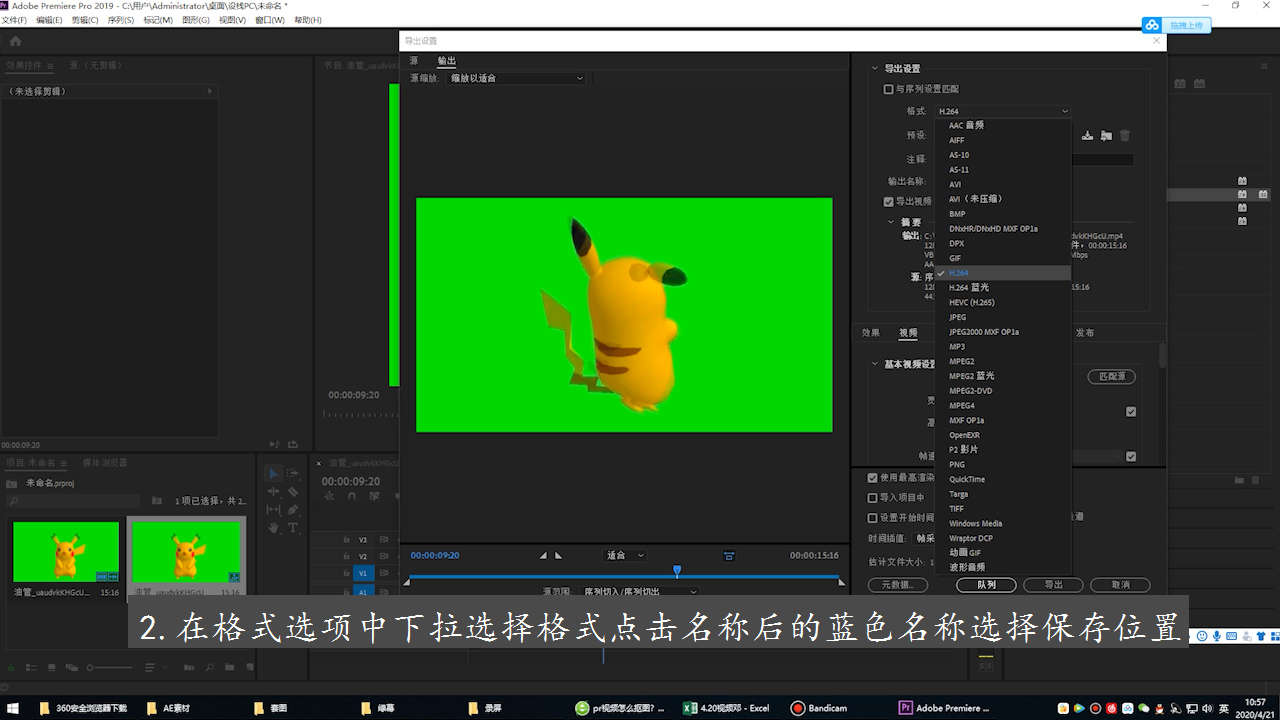Check the set start timecode checkbox
The image size is (1280, 720).
[873, 517]
